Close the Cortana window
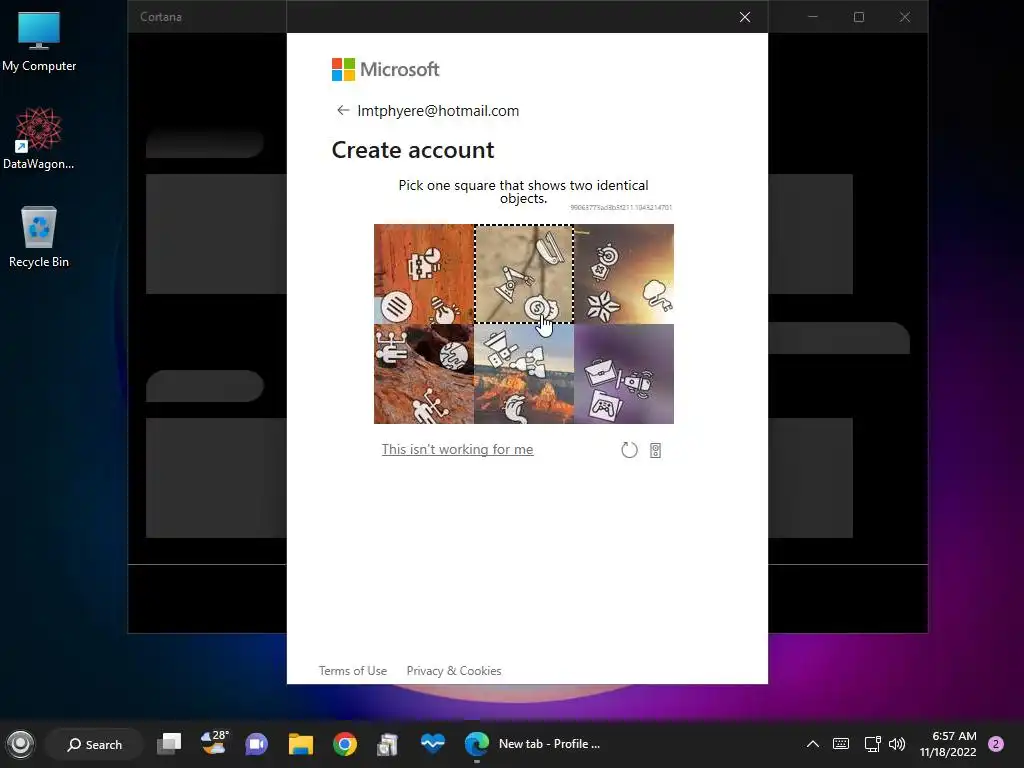Viewport: 1024px width, 768px height. [904, 17]
